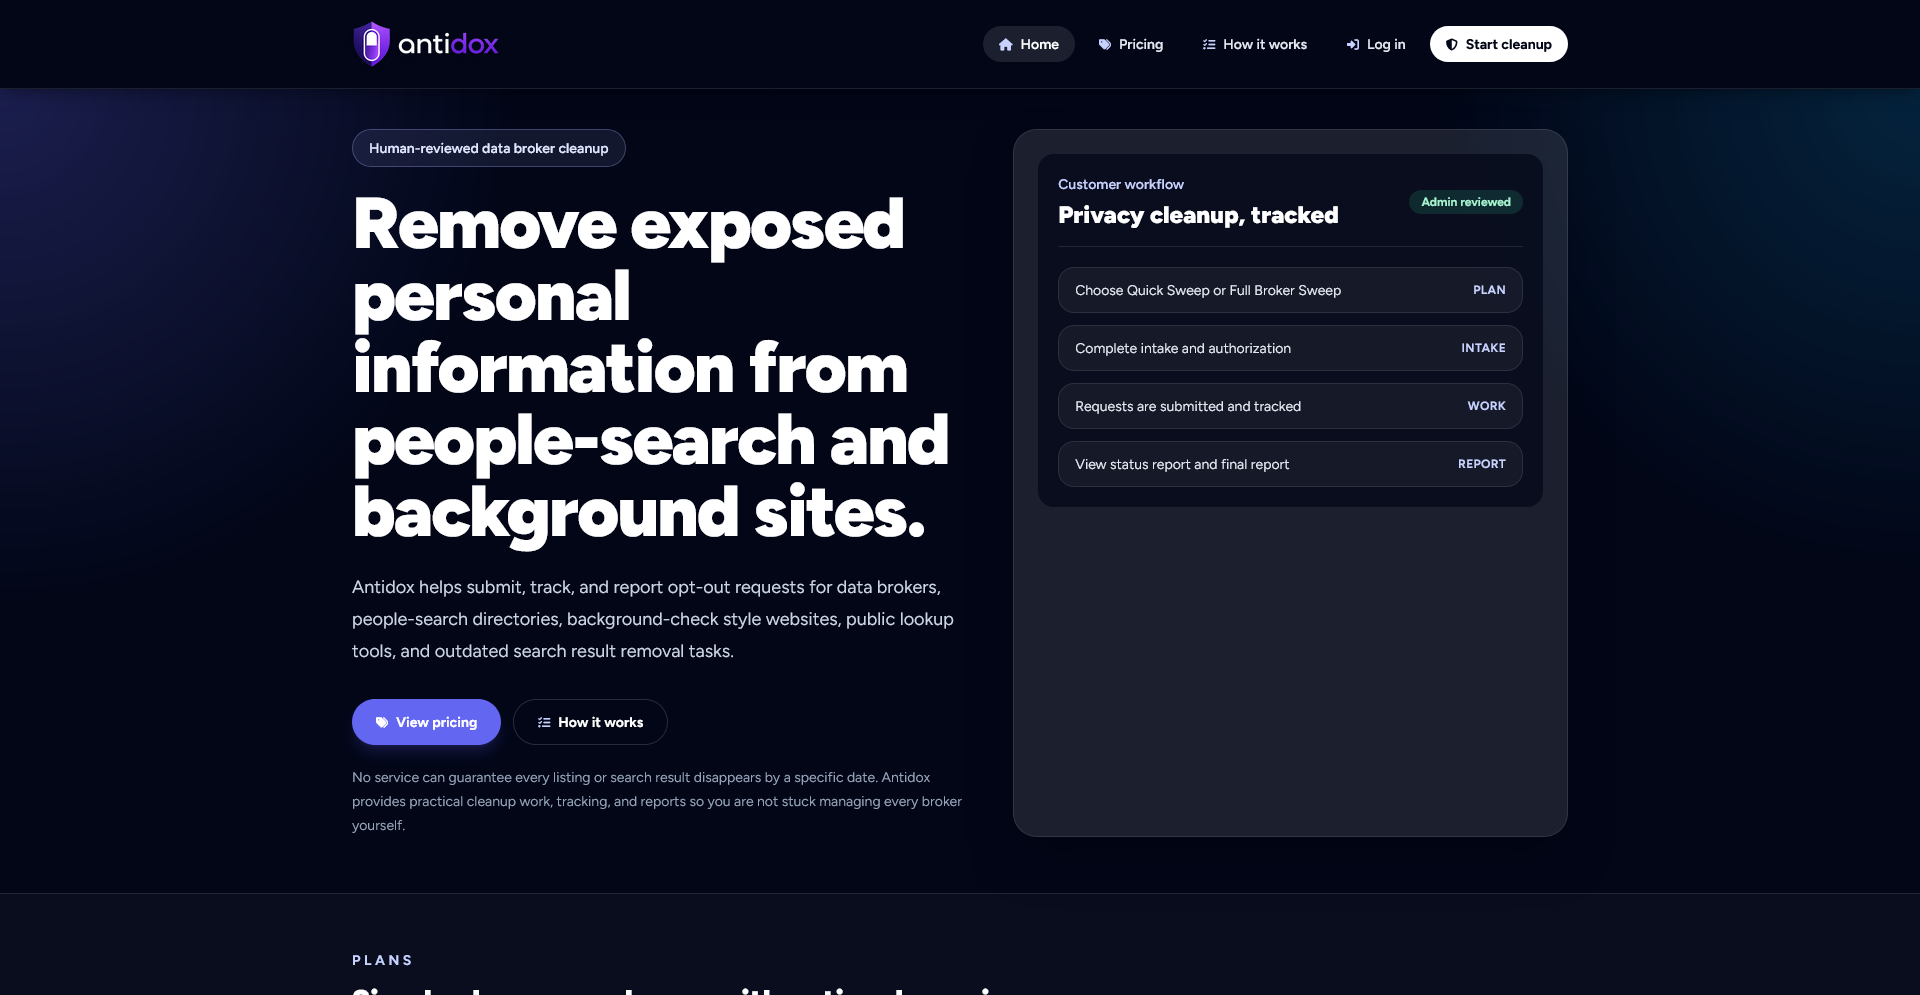Click the PLAN tag label
This screenshot has height=995, width=1920.
coord(1489,290)
